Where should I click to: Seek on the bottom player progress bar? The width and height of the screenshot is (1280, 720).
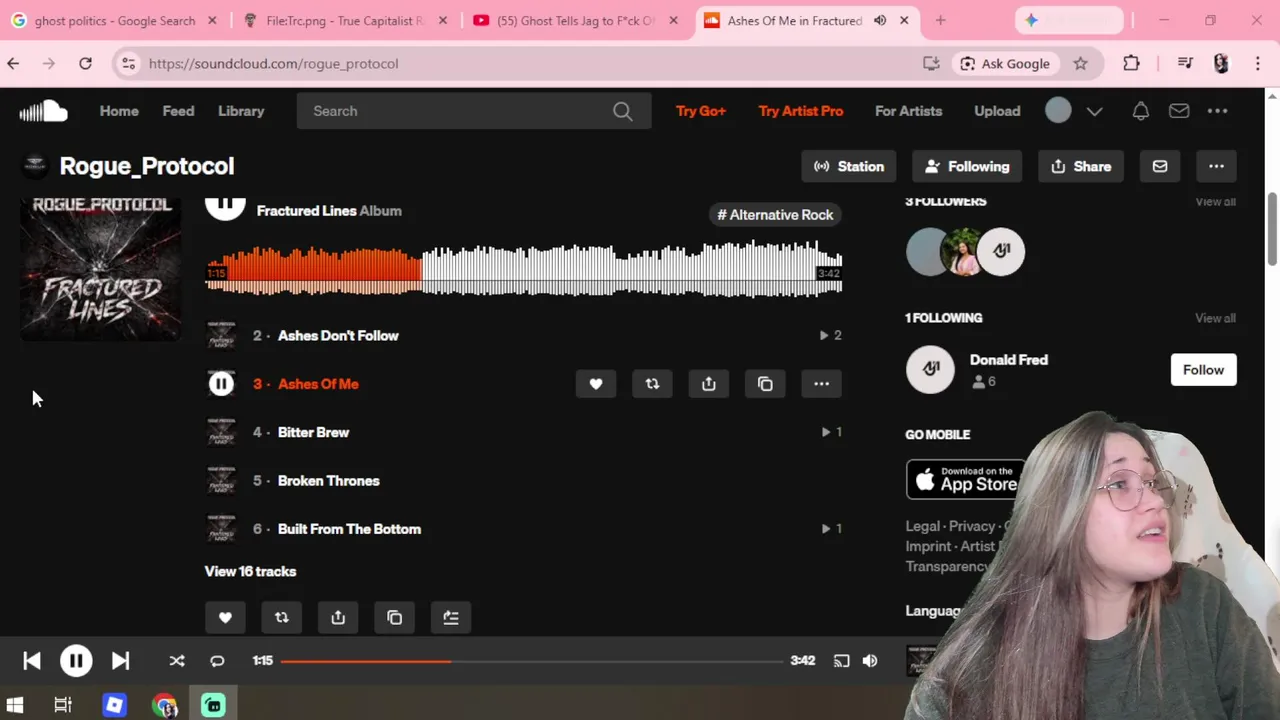(x=532, y=661)
